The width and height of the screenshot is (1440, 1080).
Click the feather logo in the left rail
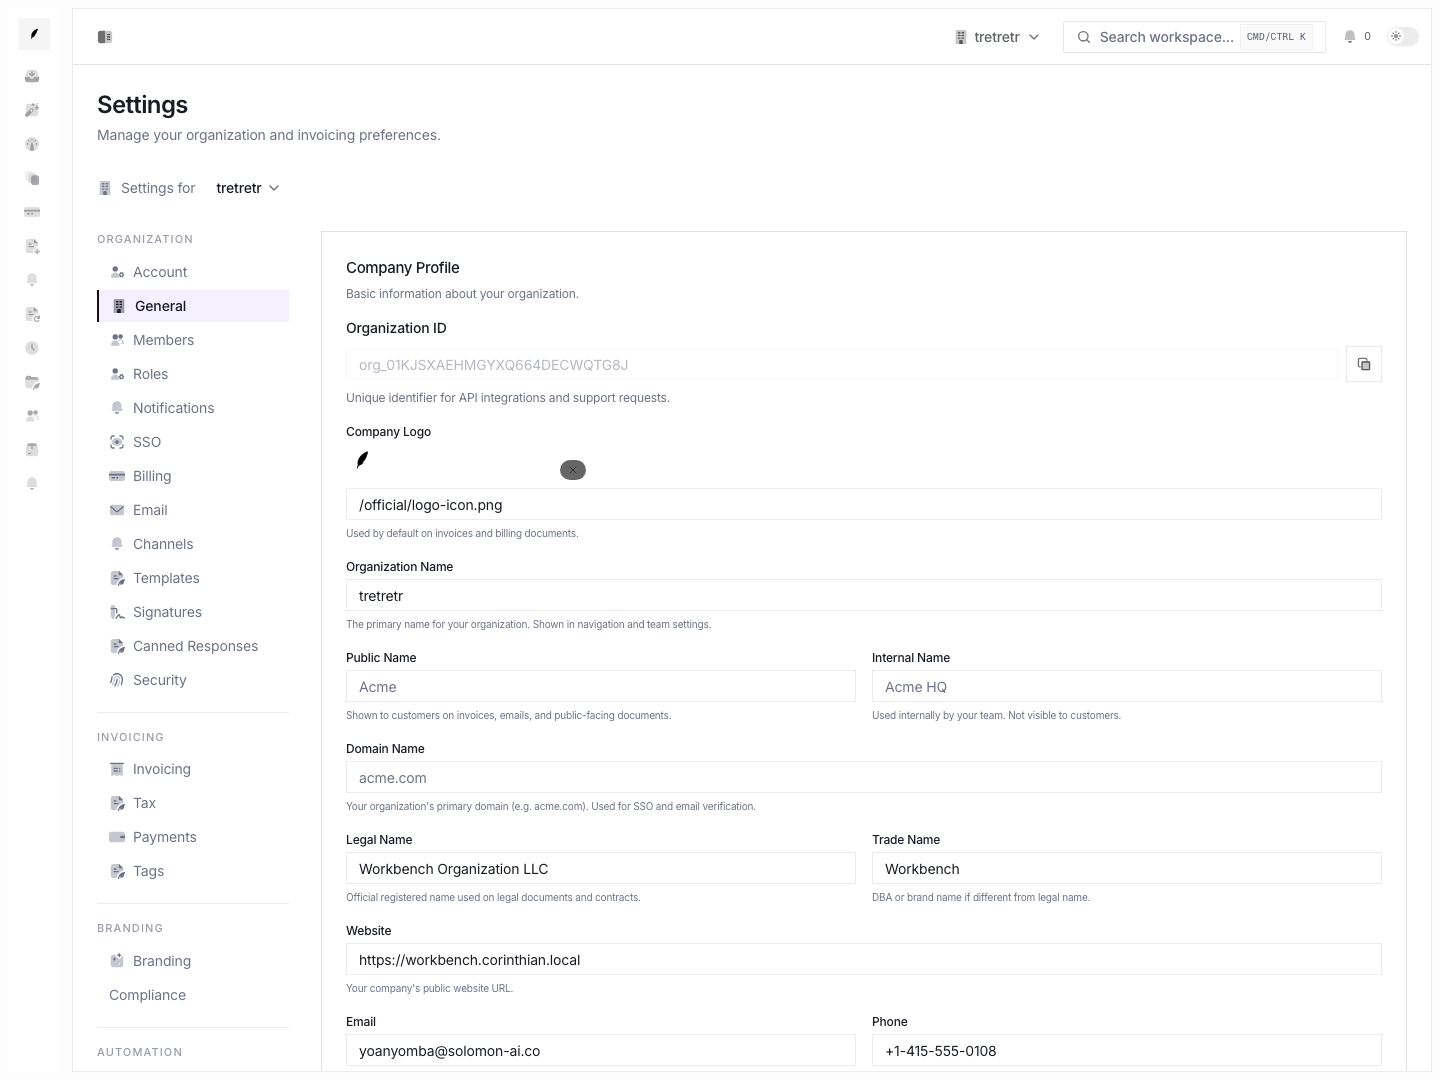click(34, 34)
